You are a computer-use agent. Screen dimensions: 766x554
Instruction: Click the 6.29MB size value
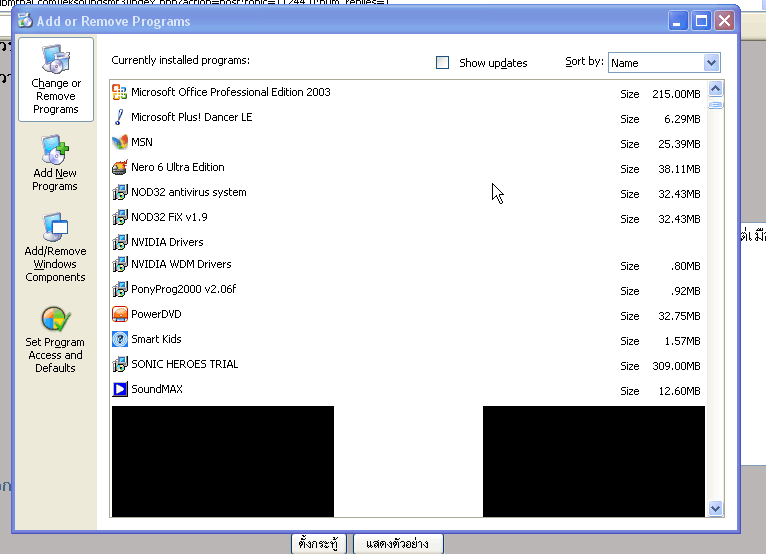[x=682, y=119]
